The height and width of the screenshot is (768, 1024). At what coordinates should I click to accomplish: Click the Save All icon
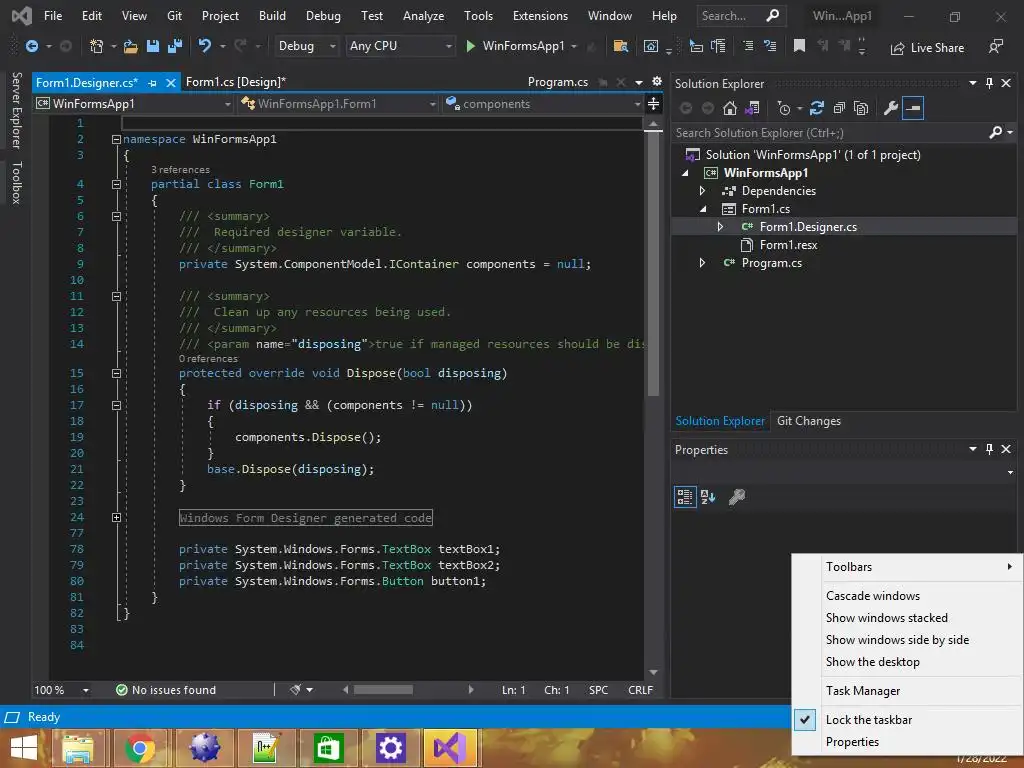tap(175, 46)
